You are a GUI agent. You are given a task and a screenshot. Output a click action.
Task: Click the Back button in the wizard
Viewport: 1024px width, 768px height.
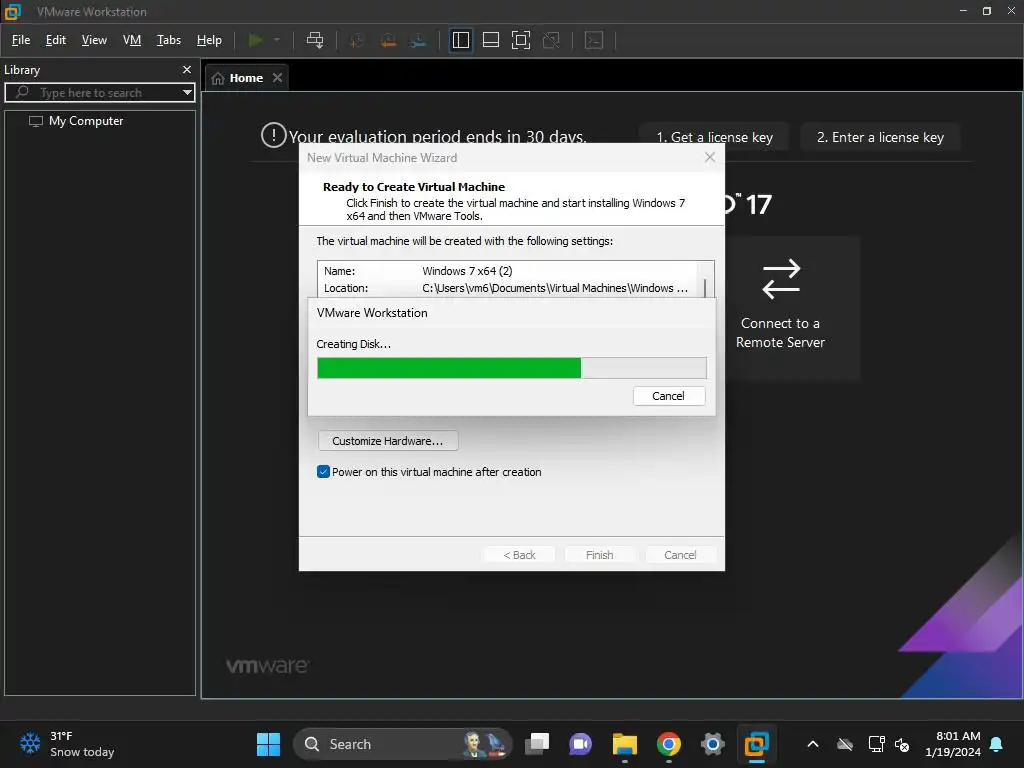click(519, 555)
